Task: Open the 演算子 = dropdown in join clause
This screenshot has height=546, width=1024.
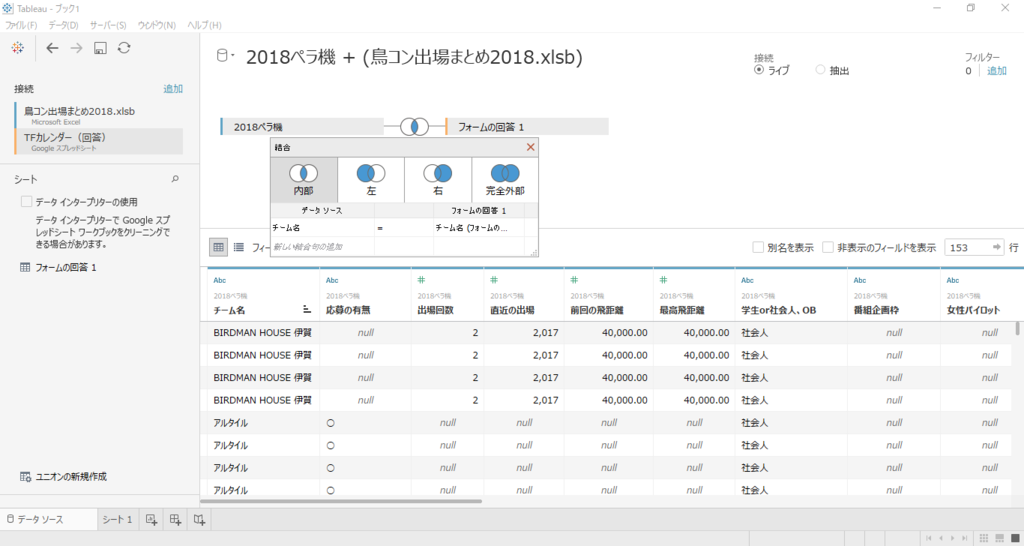Action: pyautogui.click(x=404, y=227)
